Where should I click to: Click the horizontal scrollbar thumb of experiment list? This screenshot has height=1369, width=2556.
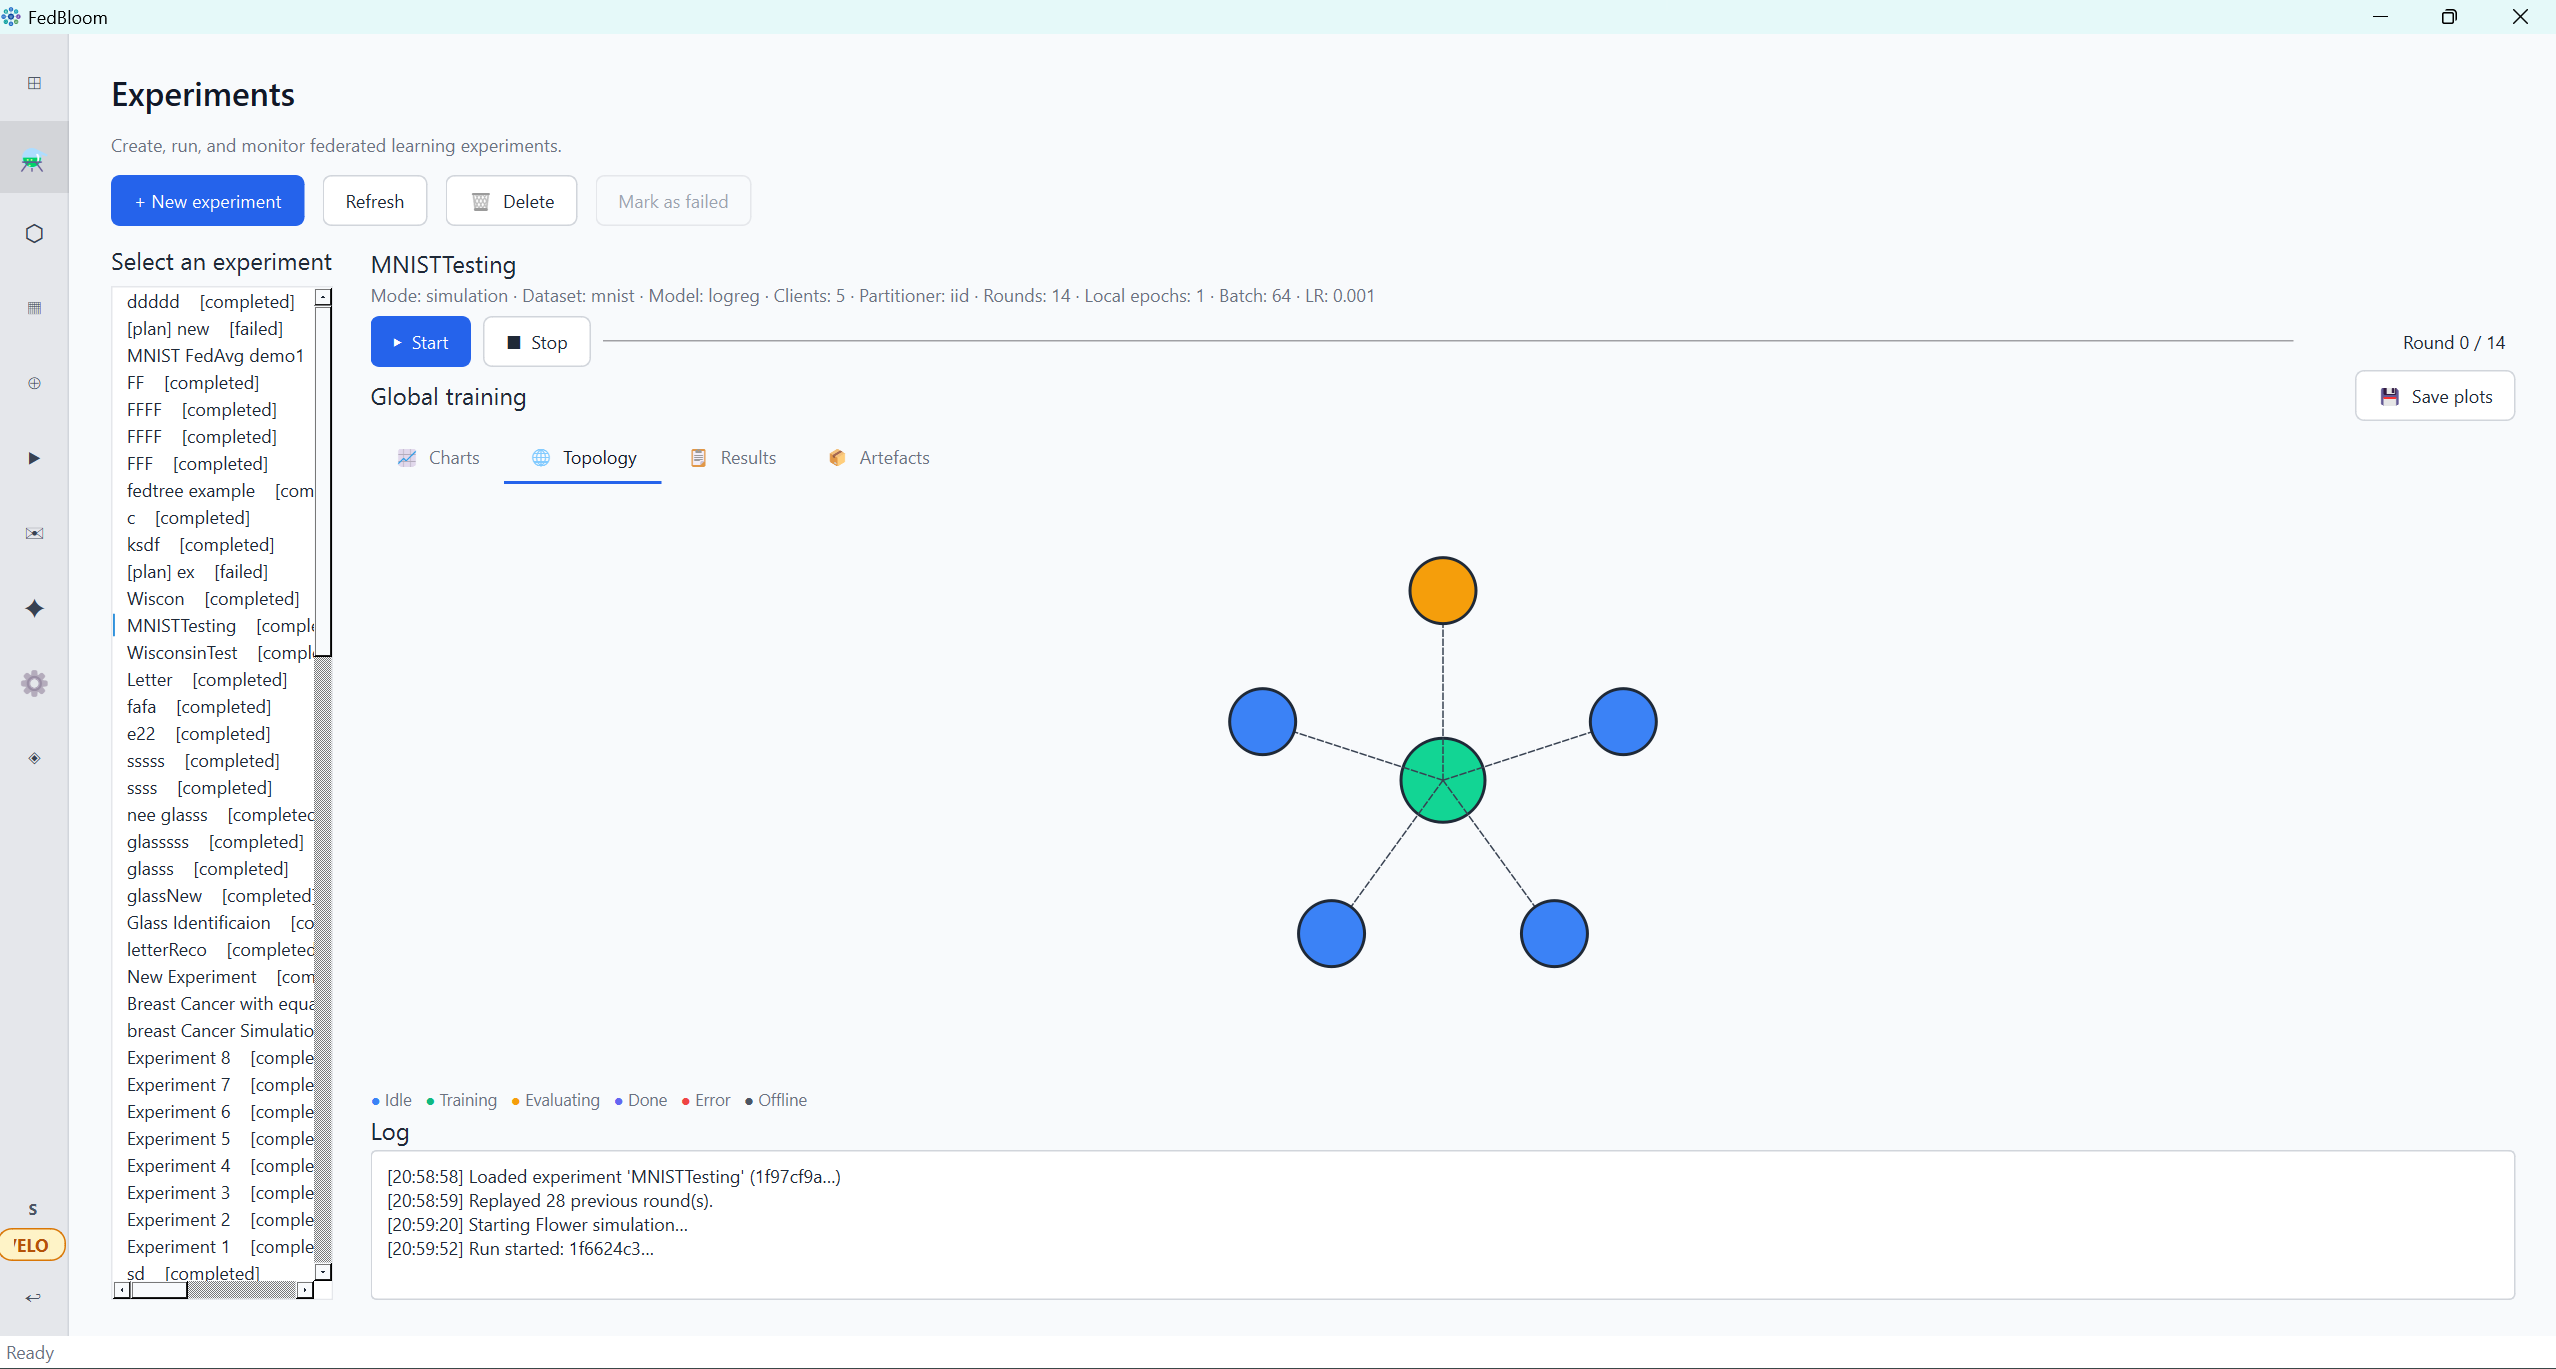tap(159, 1290)
